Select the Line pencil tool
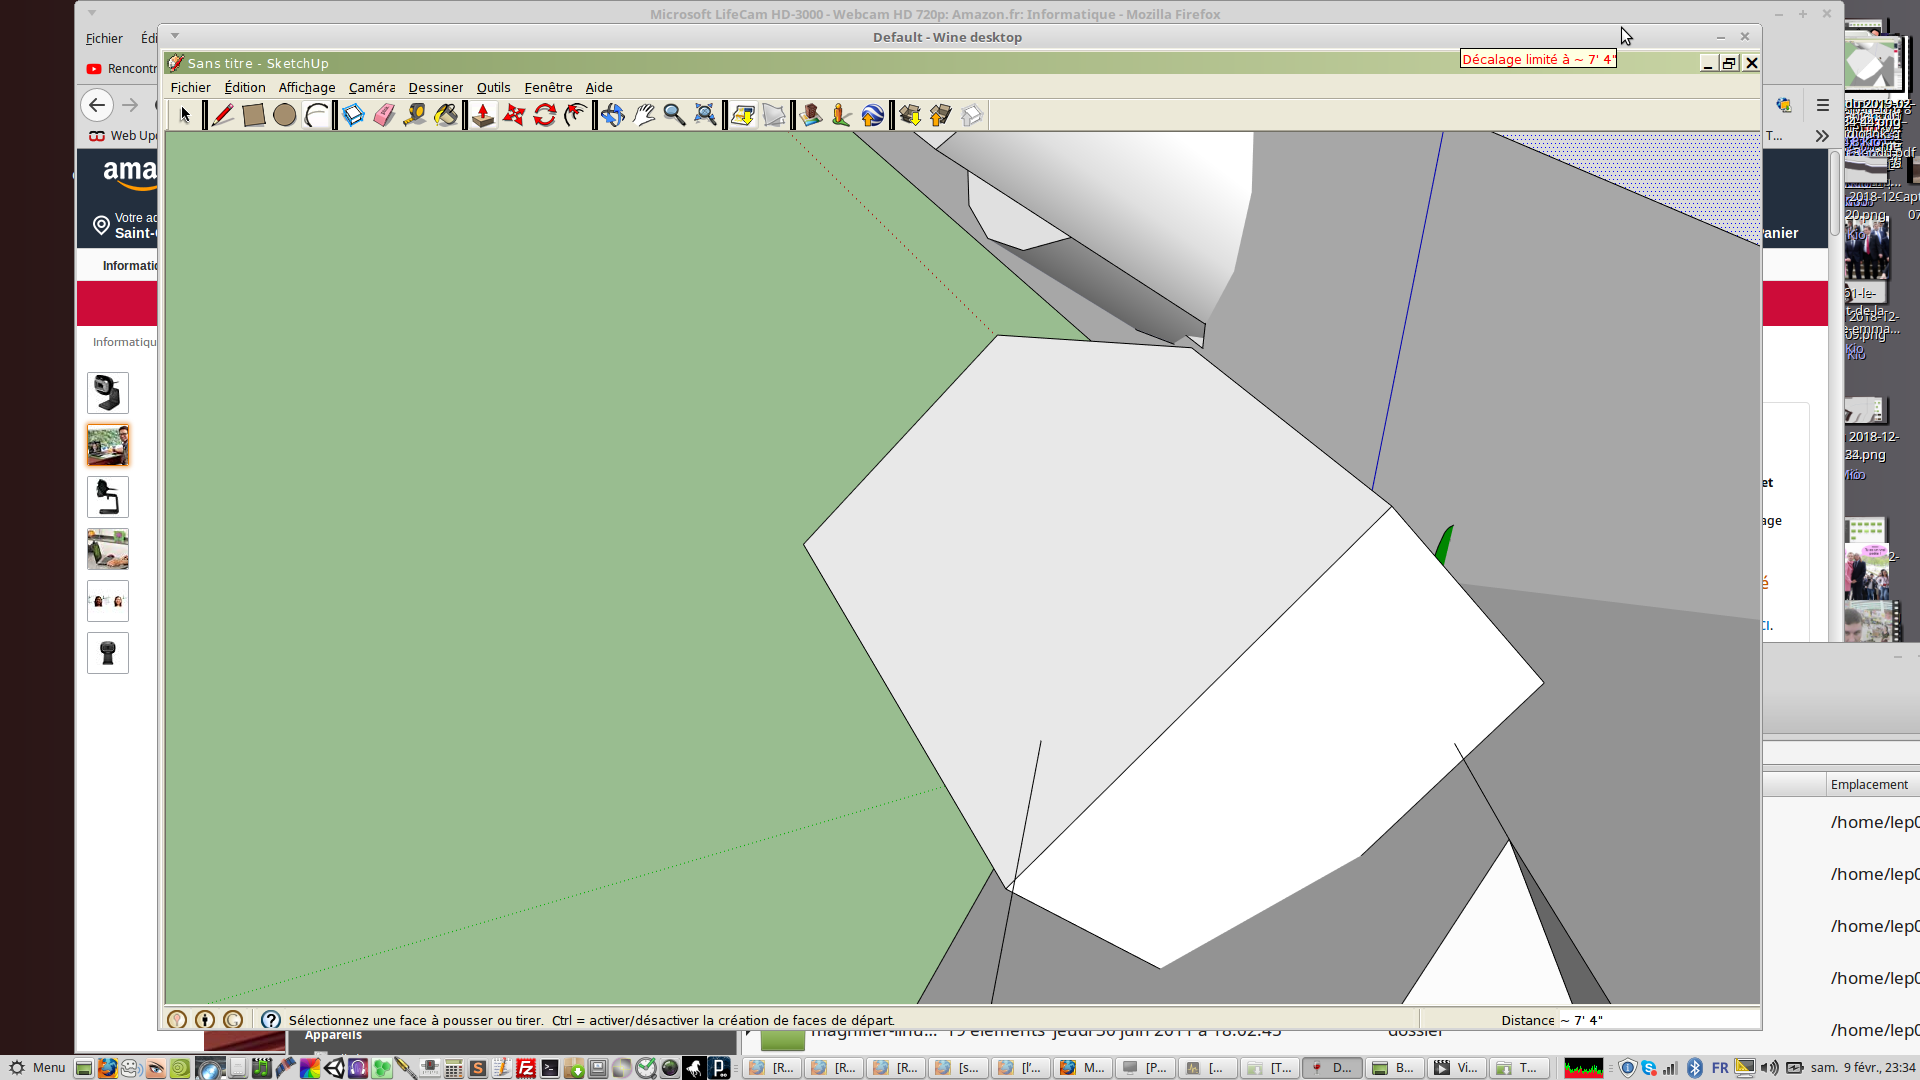This screenshot has width=1920, height=1080. point(222,115)
